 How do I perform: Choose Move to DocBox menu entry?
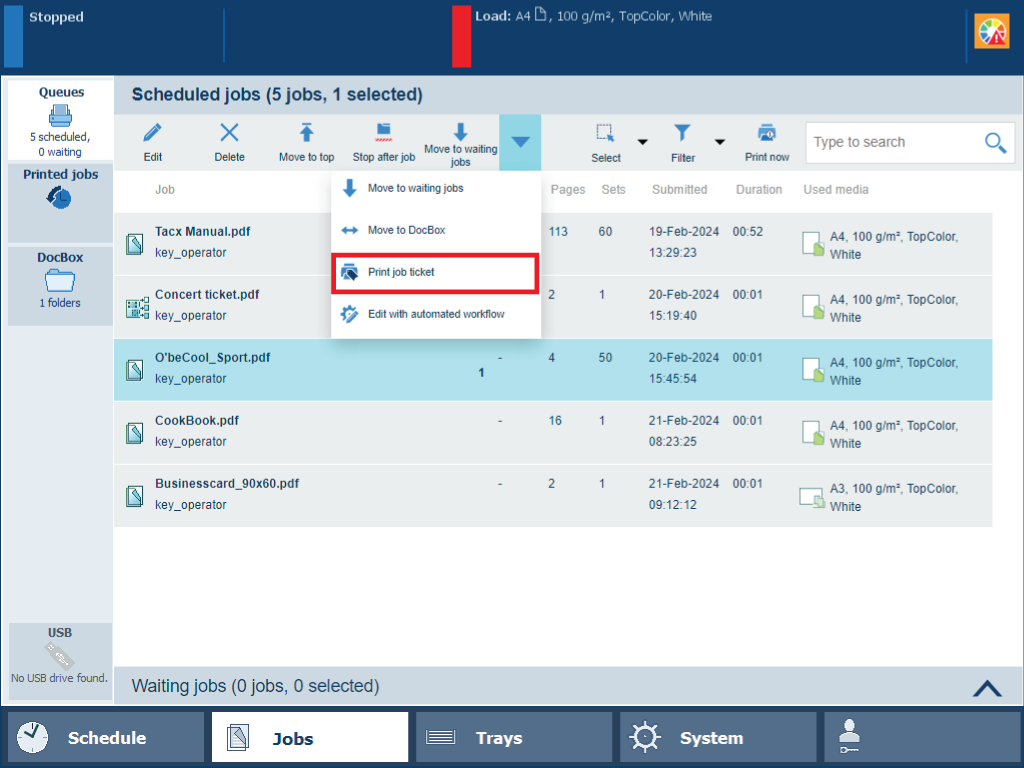pyautogui.click(x=435, y=230)
